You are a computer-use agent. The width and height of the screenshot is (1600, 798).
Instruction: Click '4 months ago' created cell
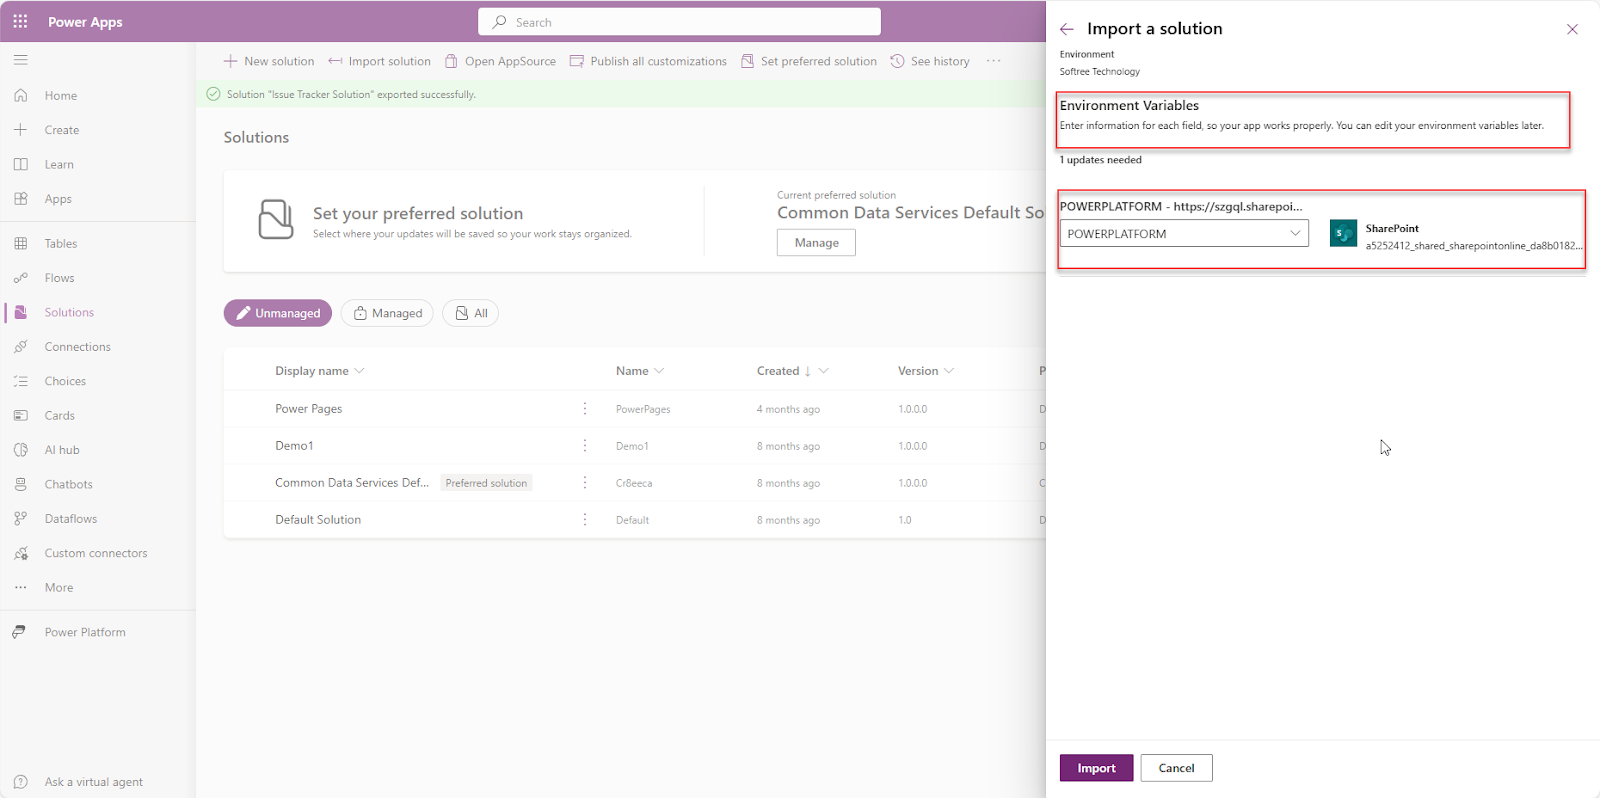pos(788,409)
